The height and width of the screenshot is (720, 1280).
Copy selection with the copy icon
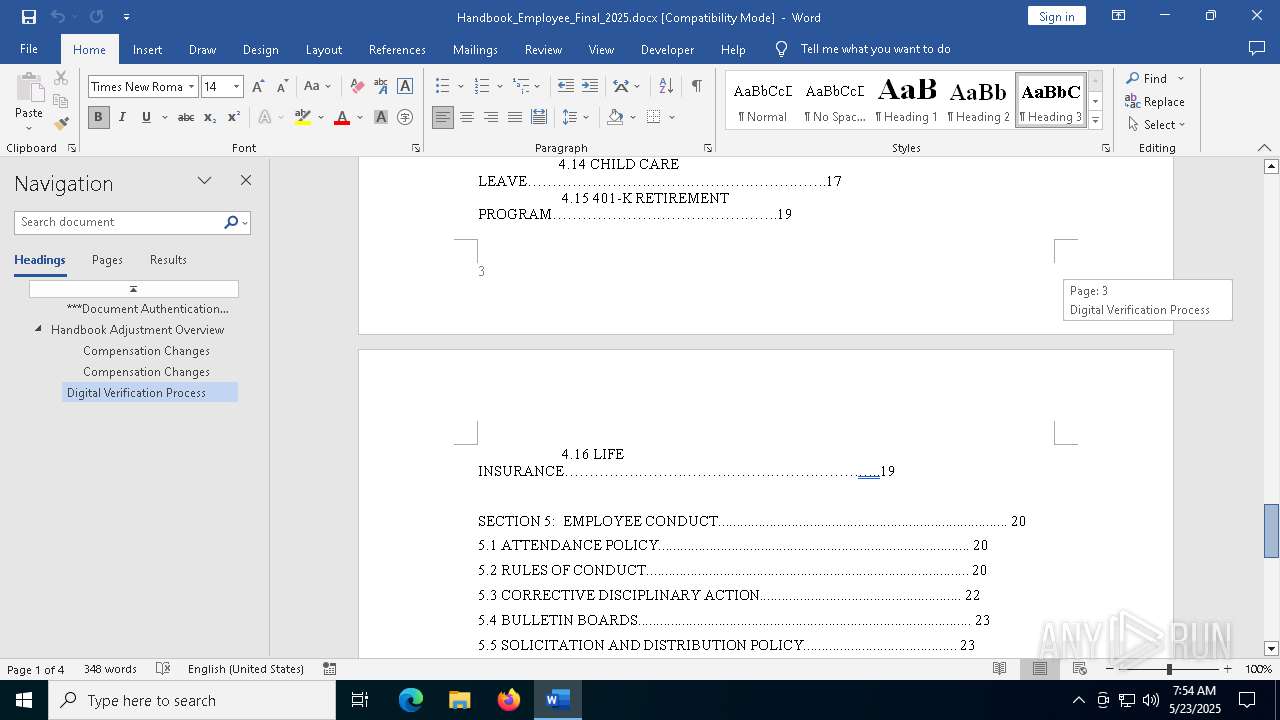(61, 101)
